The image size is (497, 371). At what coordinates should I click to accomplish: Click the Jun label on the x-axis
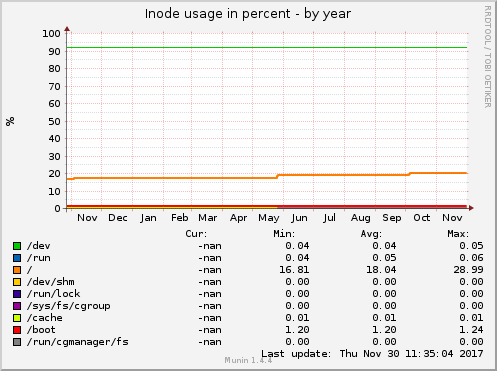pyautogui.click(x=299, y=218)
